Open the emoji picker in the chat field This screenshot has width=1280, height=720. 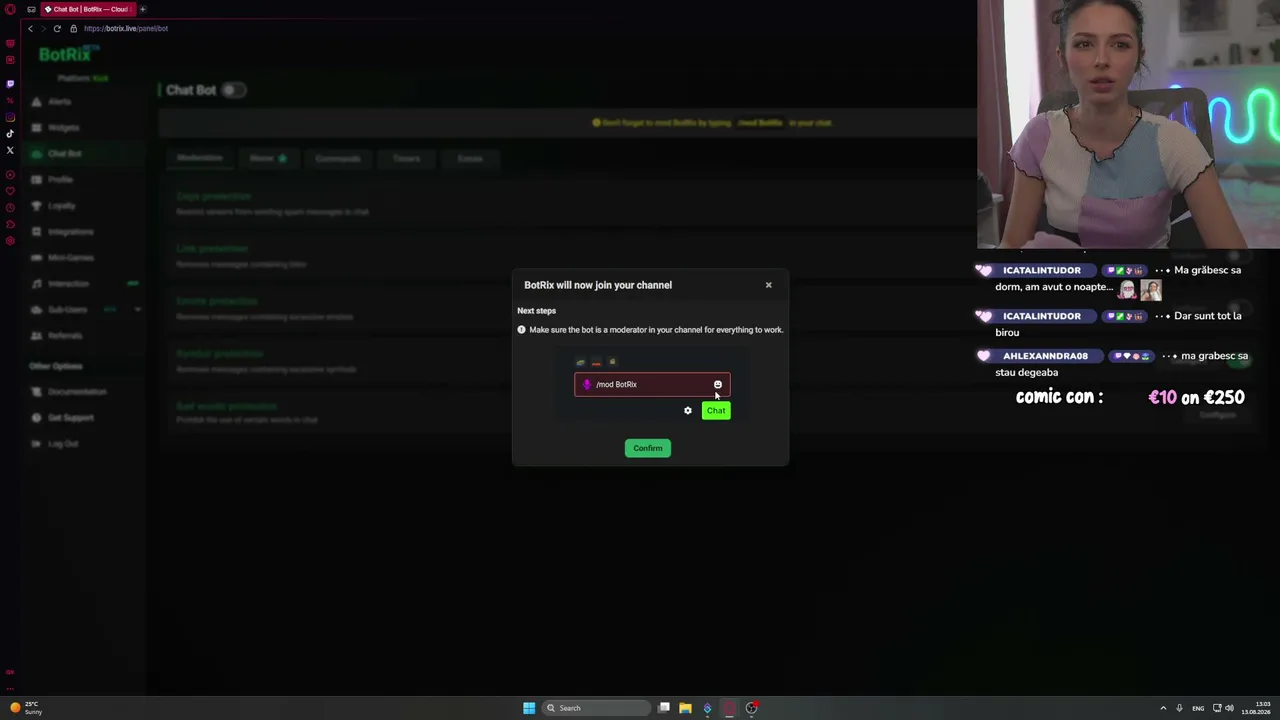717,384
